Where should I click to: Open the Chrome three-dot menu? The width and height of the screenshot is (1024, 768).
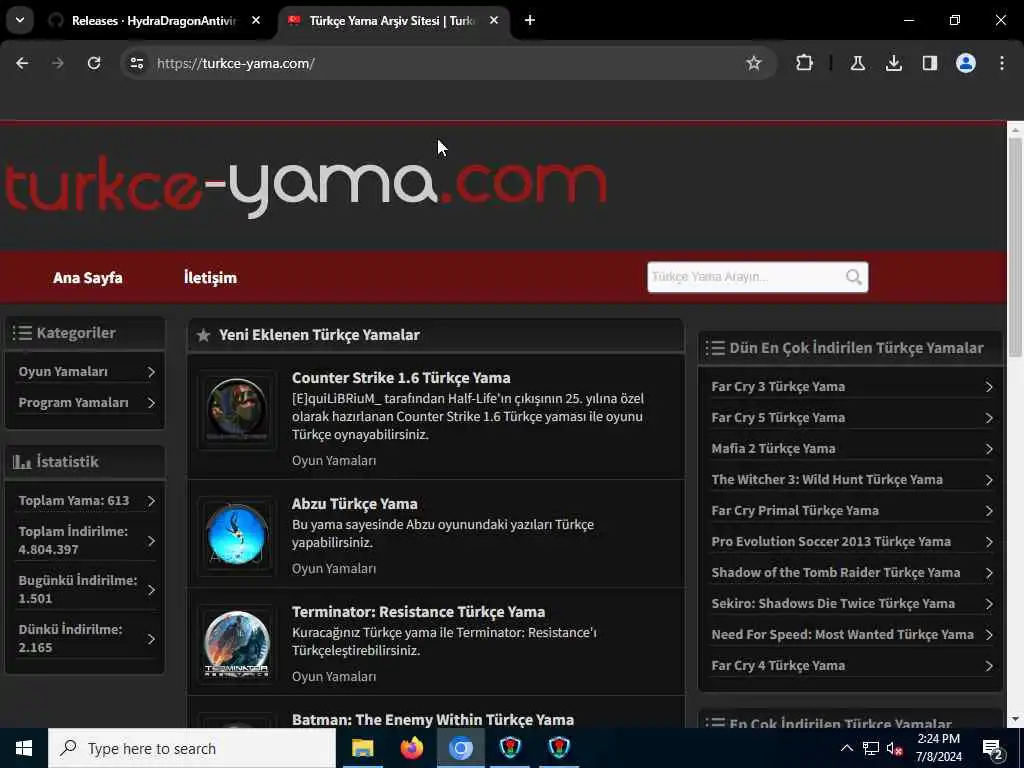pyautogui.click(x=1002, y=63)
